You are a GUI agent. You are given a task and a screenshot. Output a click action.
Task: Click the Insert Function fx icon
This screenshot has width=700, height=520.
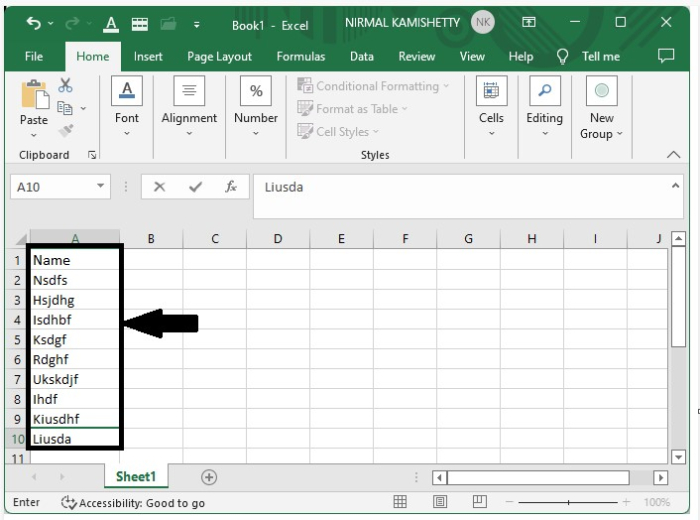point(231,187)
